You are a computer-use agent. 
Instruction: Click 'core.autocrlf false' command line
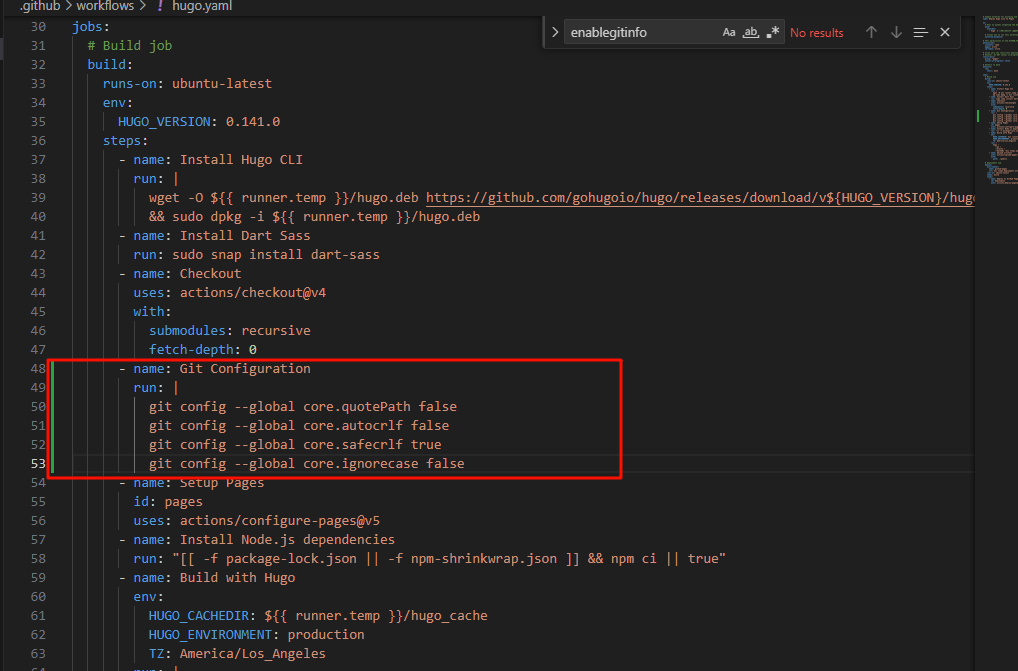[x=299, y=426]
